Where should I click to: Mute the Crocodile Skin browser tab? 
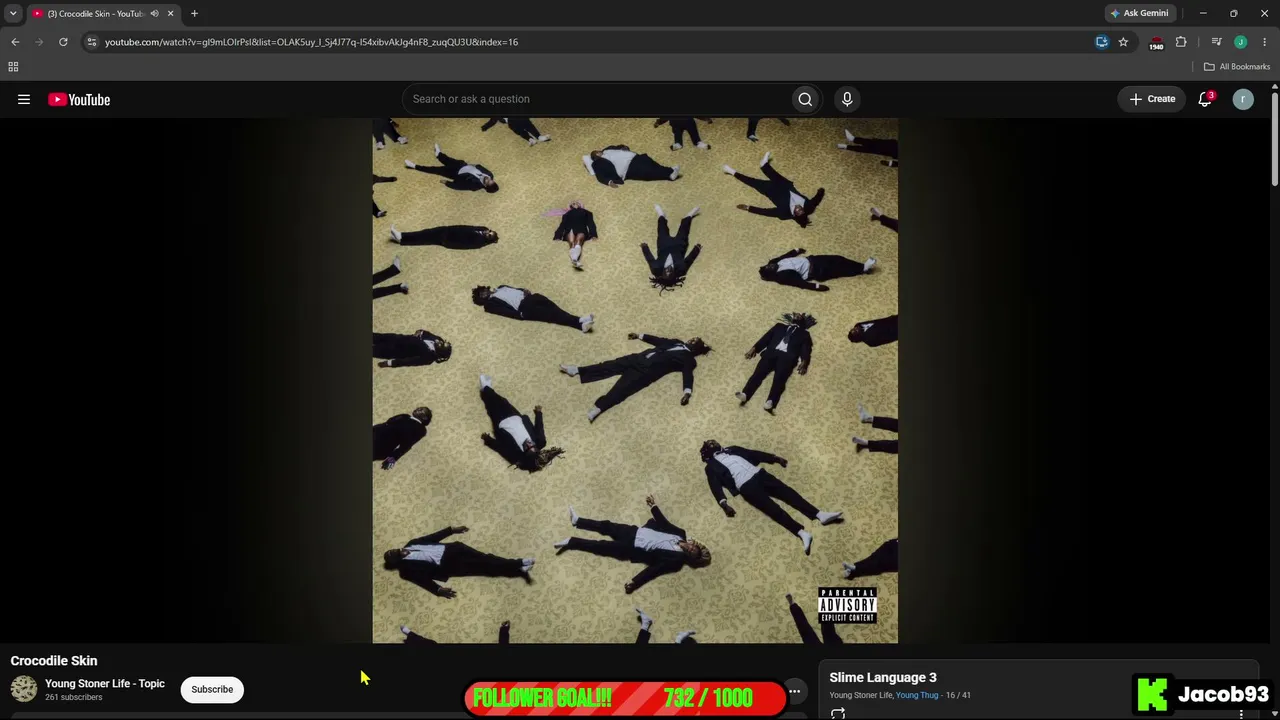(154, 13)
